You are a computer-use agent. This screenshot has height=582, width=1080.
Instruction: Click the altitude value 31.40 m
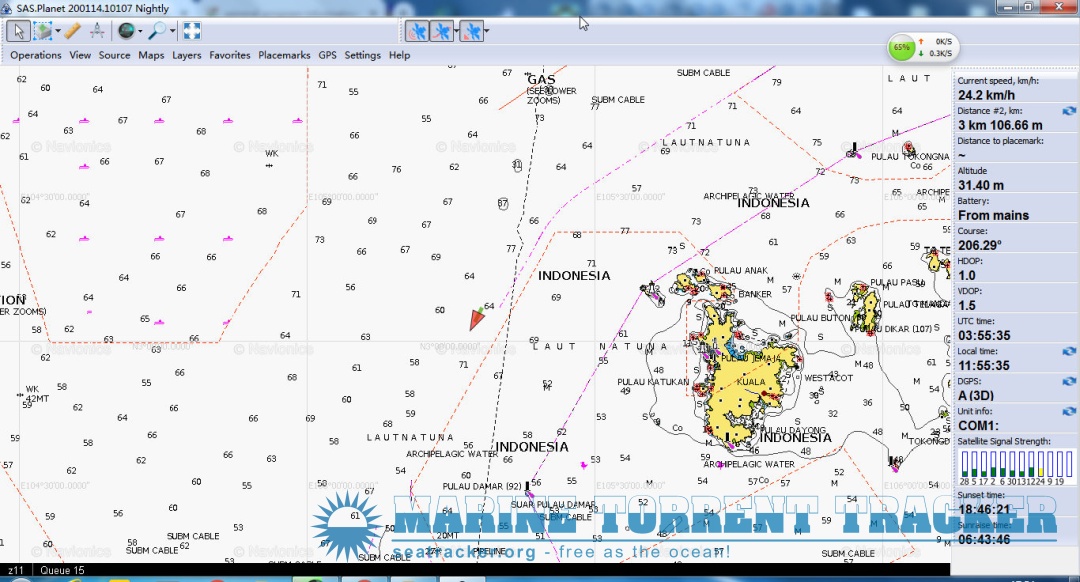pyautogui.click(x=981, y=185)
